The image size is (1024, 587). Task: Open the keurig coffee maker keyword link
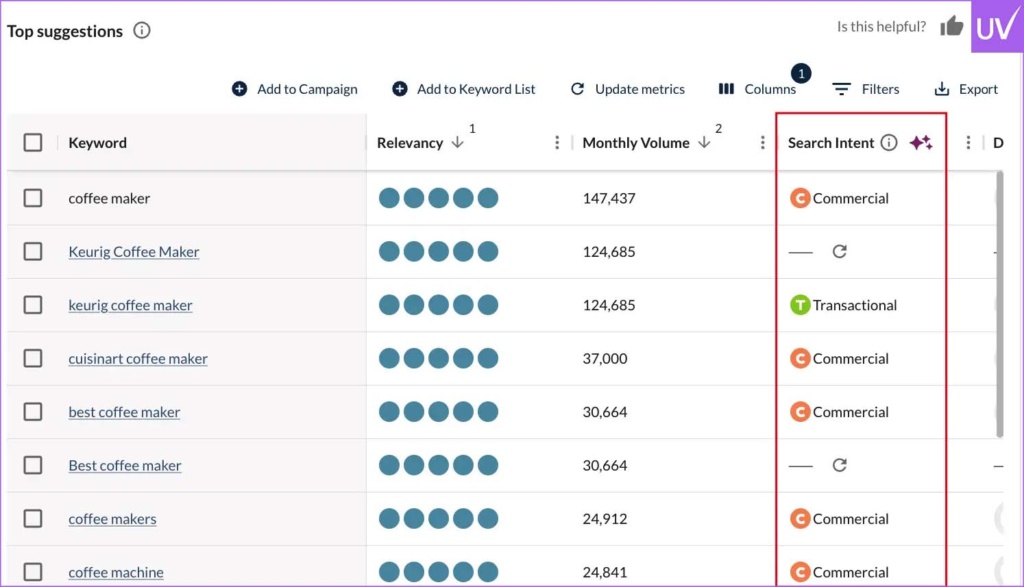tap(130, 305)
